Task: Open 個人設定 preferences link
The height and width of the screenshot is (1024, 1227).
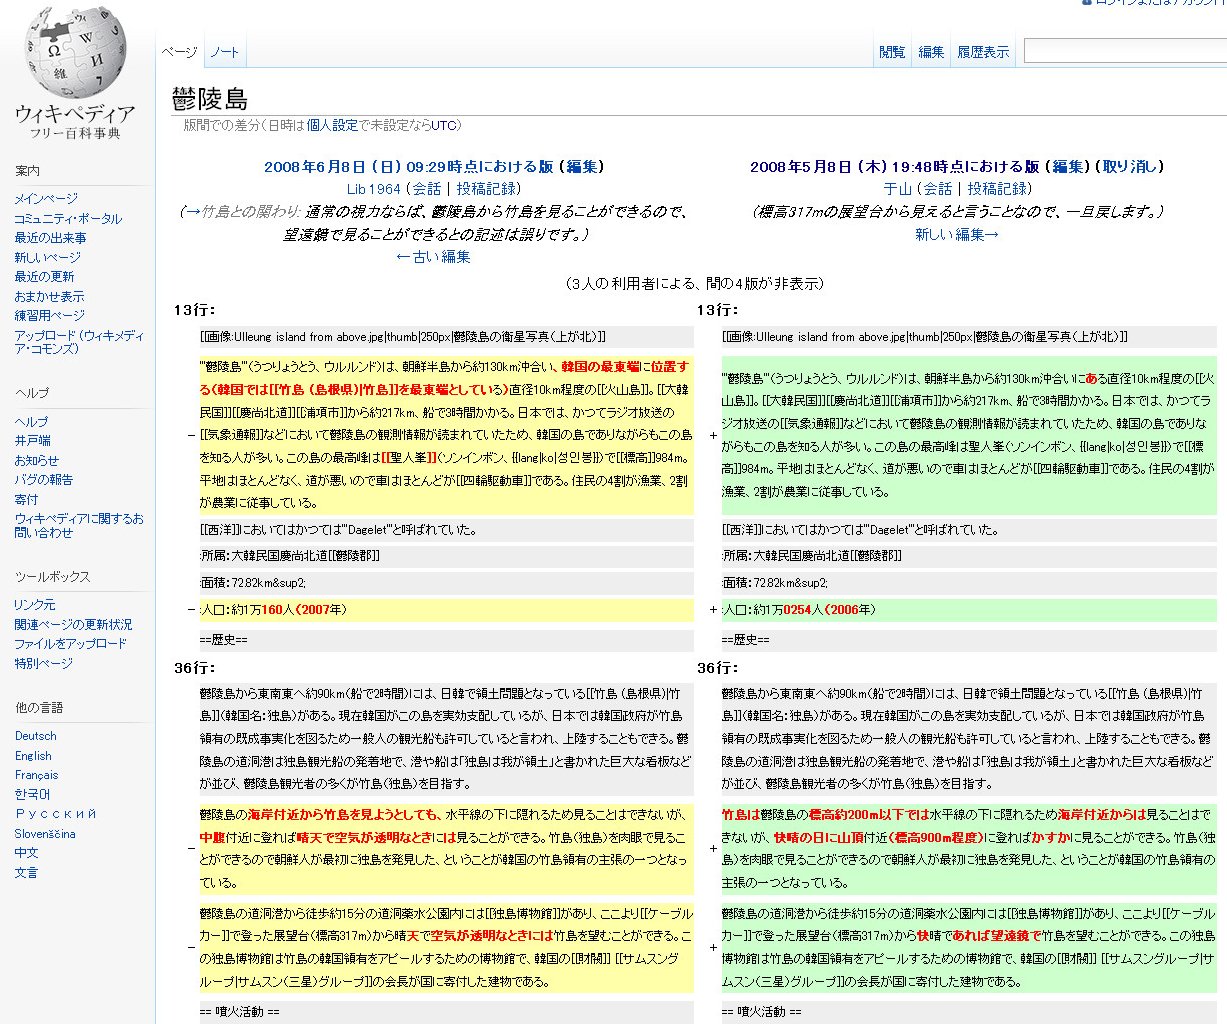Action: click(x=332, y=125)
